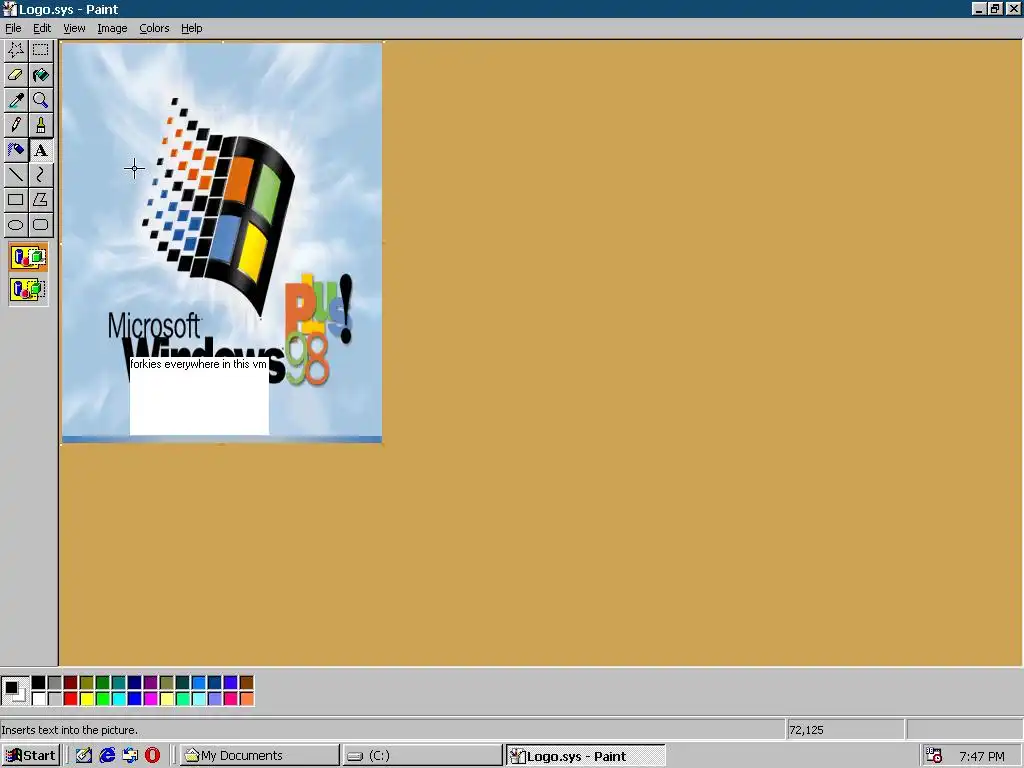Launch Internet Explorer from quick launch
Image resolution: width=1024 pixels, height=768 pixels.
107,756
